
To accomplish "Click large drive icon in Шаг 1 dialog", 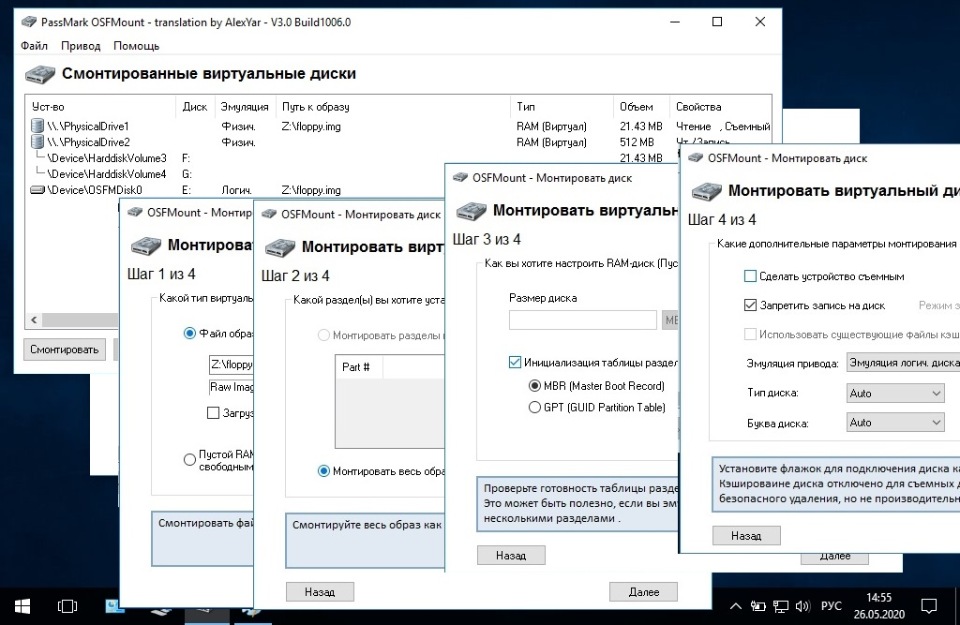I will click(x=146, y=246).
